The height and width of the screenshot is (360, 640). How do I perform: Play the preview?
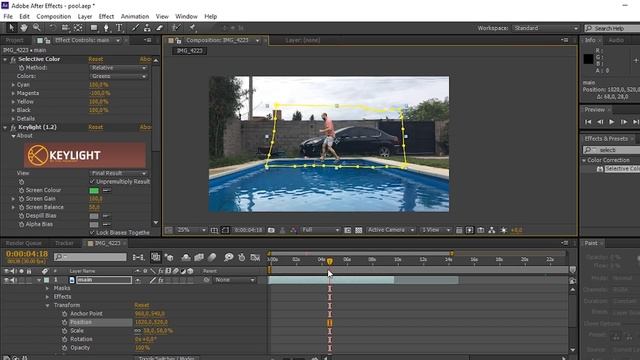click(x=611, y=122)
